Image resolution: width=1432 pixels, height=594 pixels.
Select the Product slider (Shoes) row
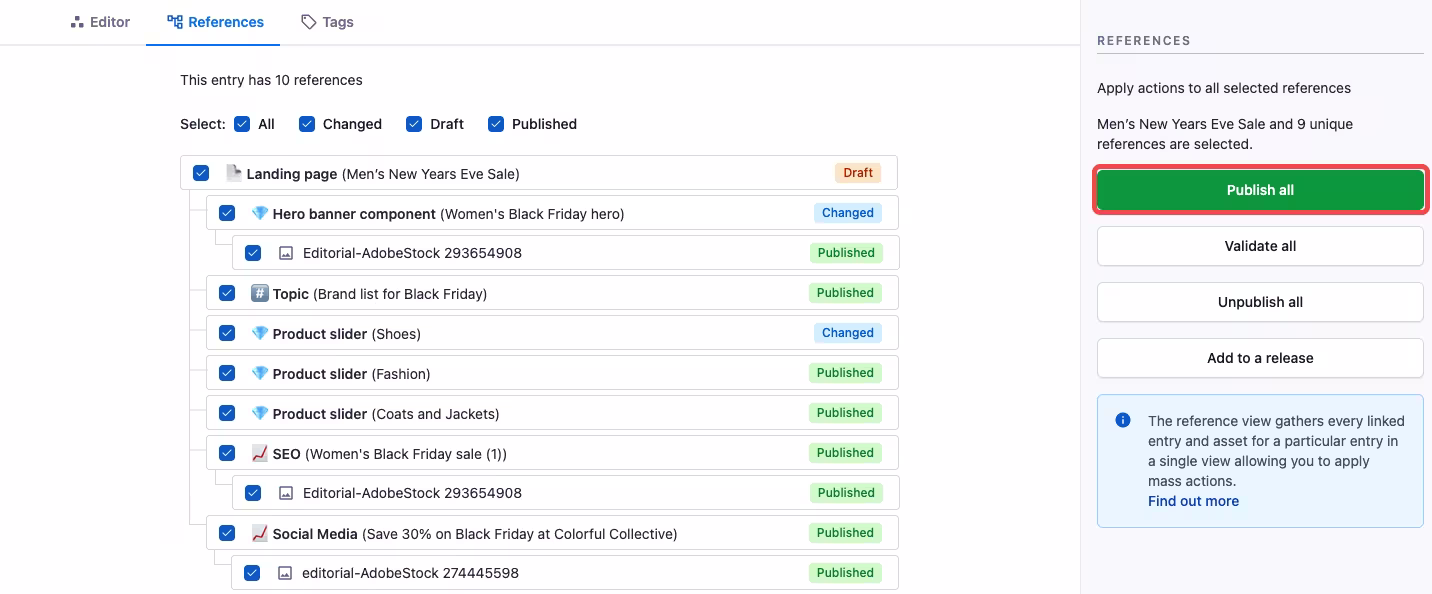pos(552,333)
